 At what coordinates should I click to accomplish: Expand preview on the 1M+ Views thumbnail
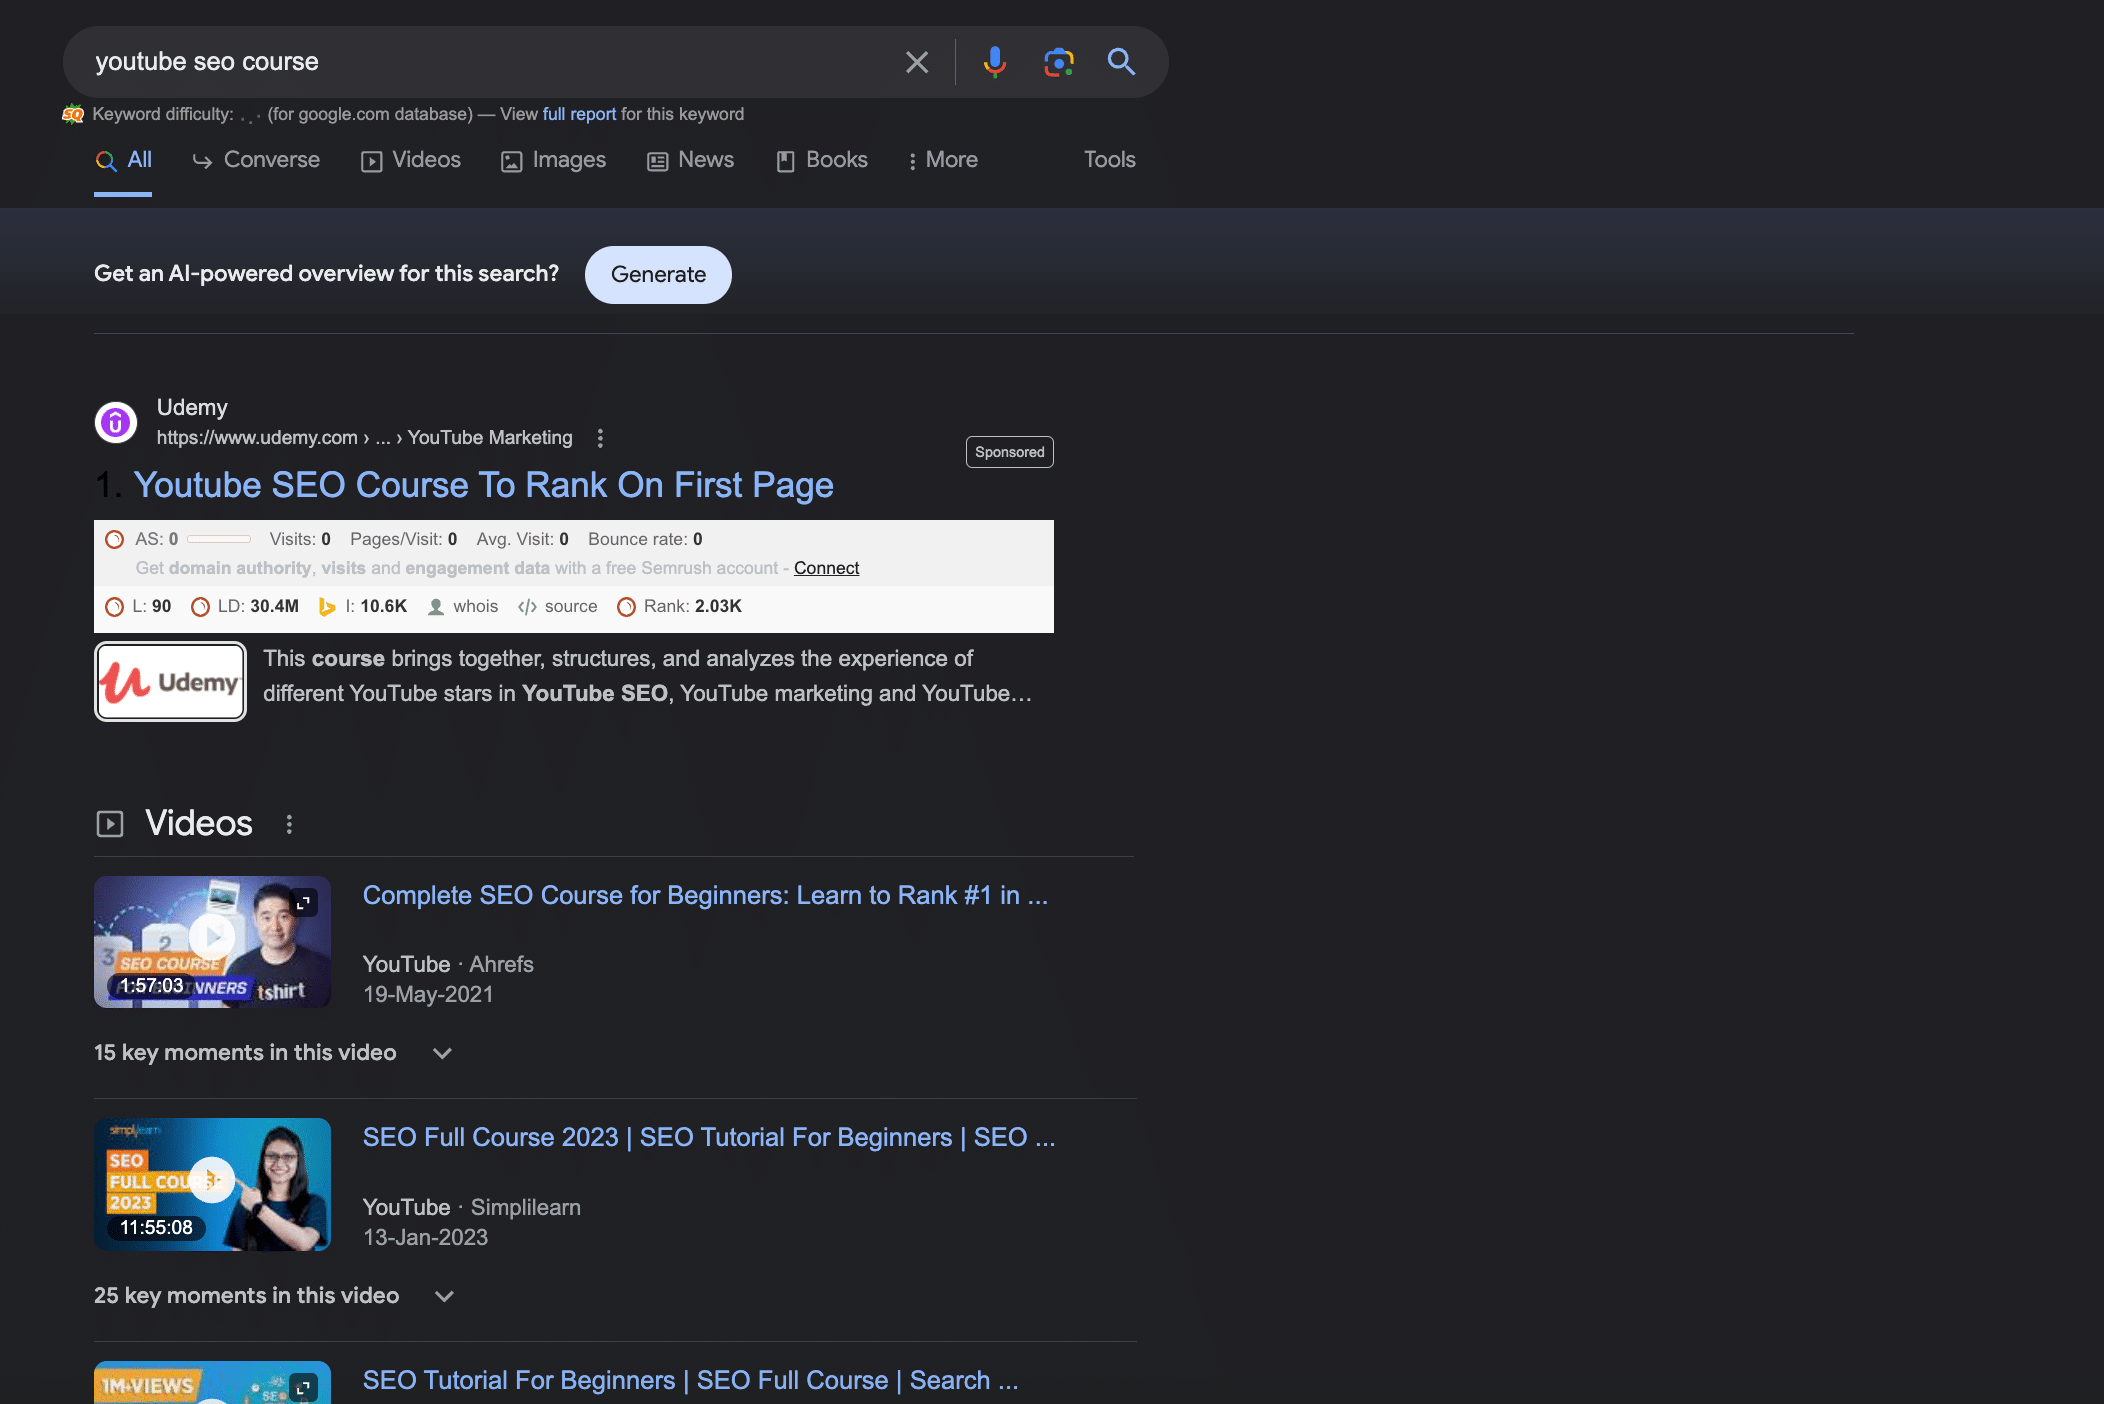tap(303, 1388)
